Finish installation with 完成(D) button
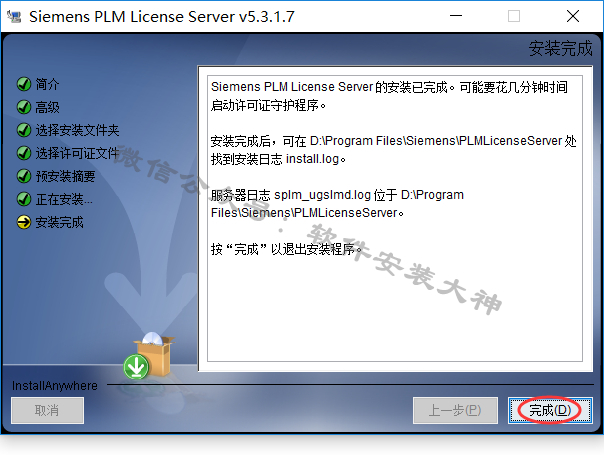Viewport: 604px width, 455px height. [x=550, y=410]
